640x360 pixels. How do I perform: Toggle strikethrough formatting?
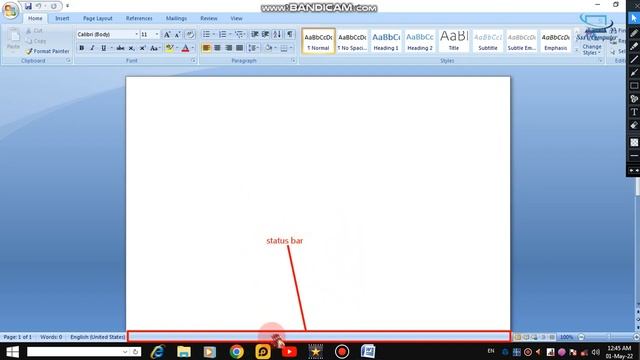pos(120,48)
